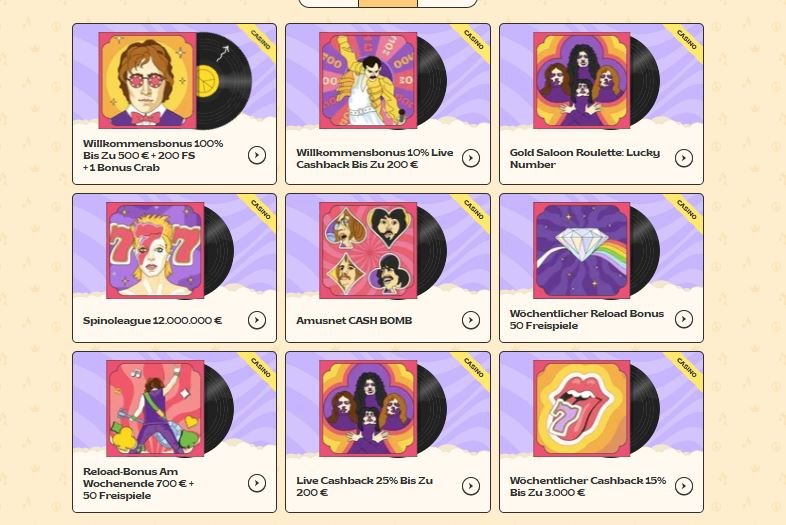Viewport: 786px width, 525px height.
Task: Click the CASINO ribbon on the Spinoleague card
Action: pos(261,209)
